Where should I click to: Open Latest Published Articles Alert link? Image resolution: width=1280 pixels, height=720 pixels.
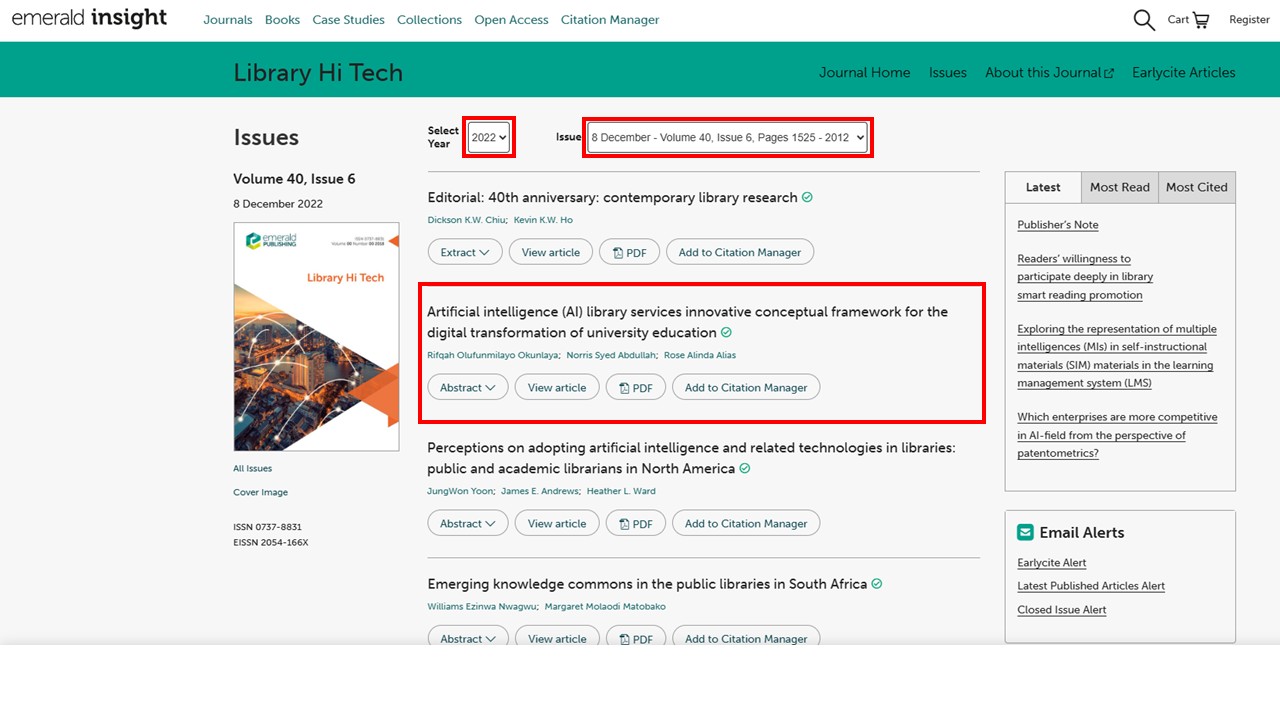pos(1091,586)
